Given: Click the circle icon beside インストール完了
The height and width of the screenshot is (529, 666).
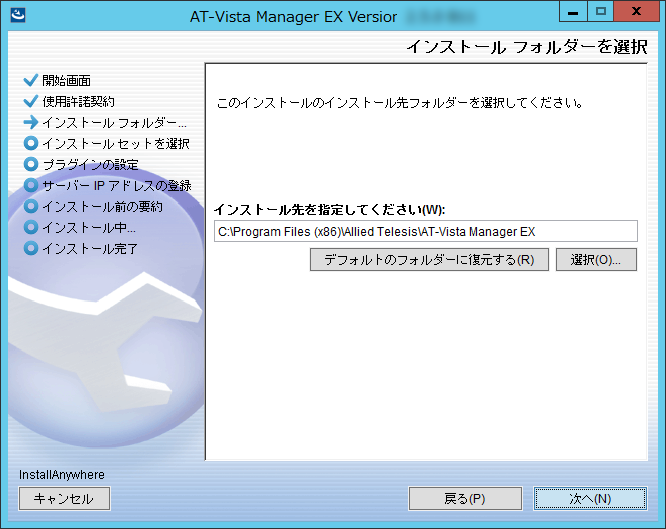Looking at the screenshot, I should pyautogui.click(x=30, y=248).
